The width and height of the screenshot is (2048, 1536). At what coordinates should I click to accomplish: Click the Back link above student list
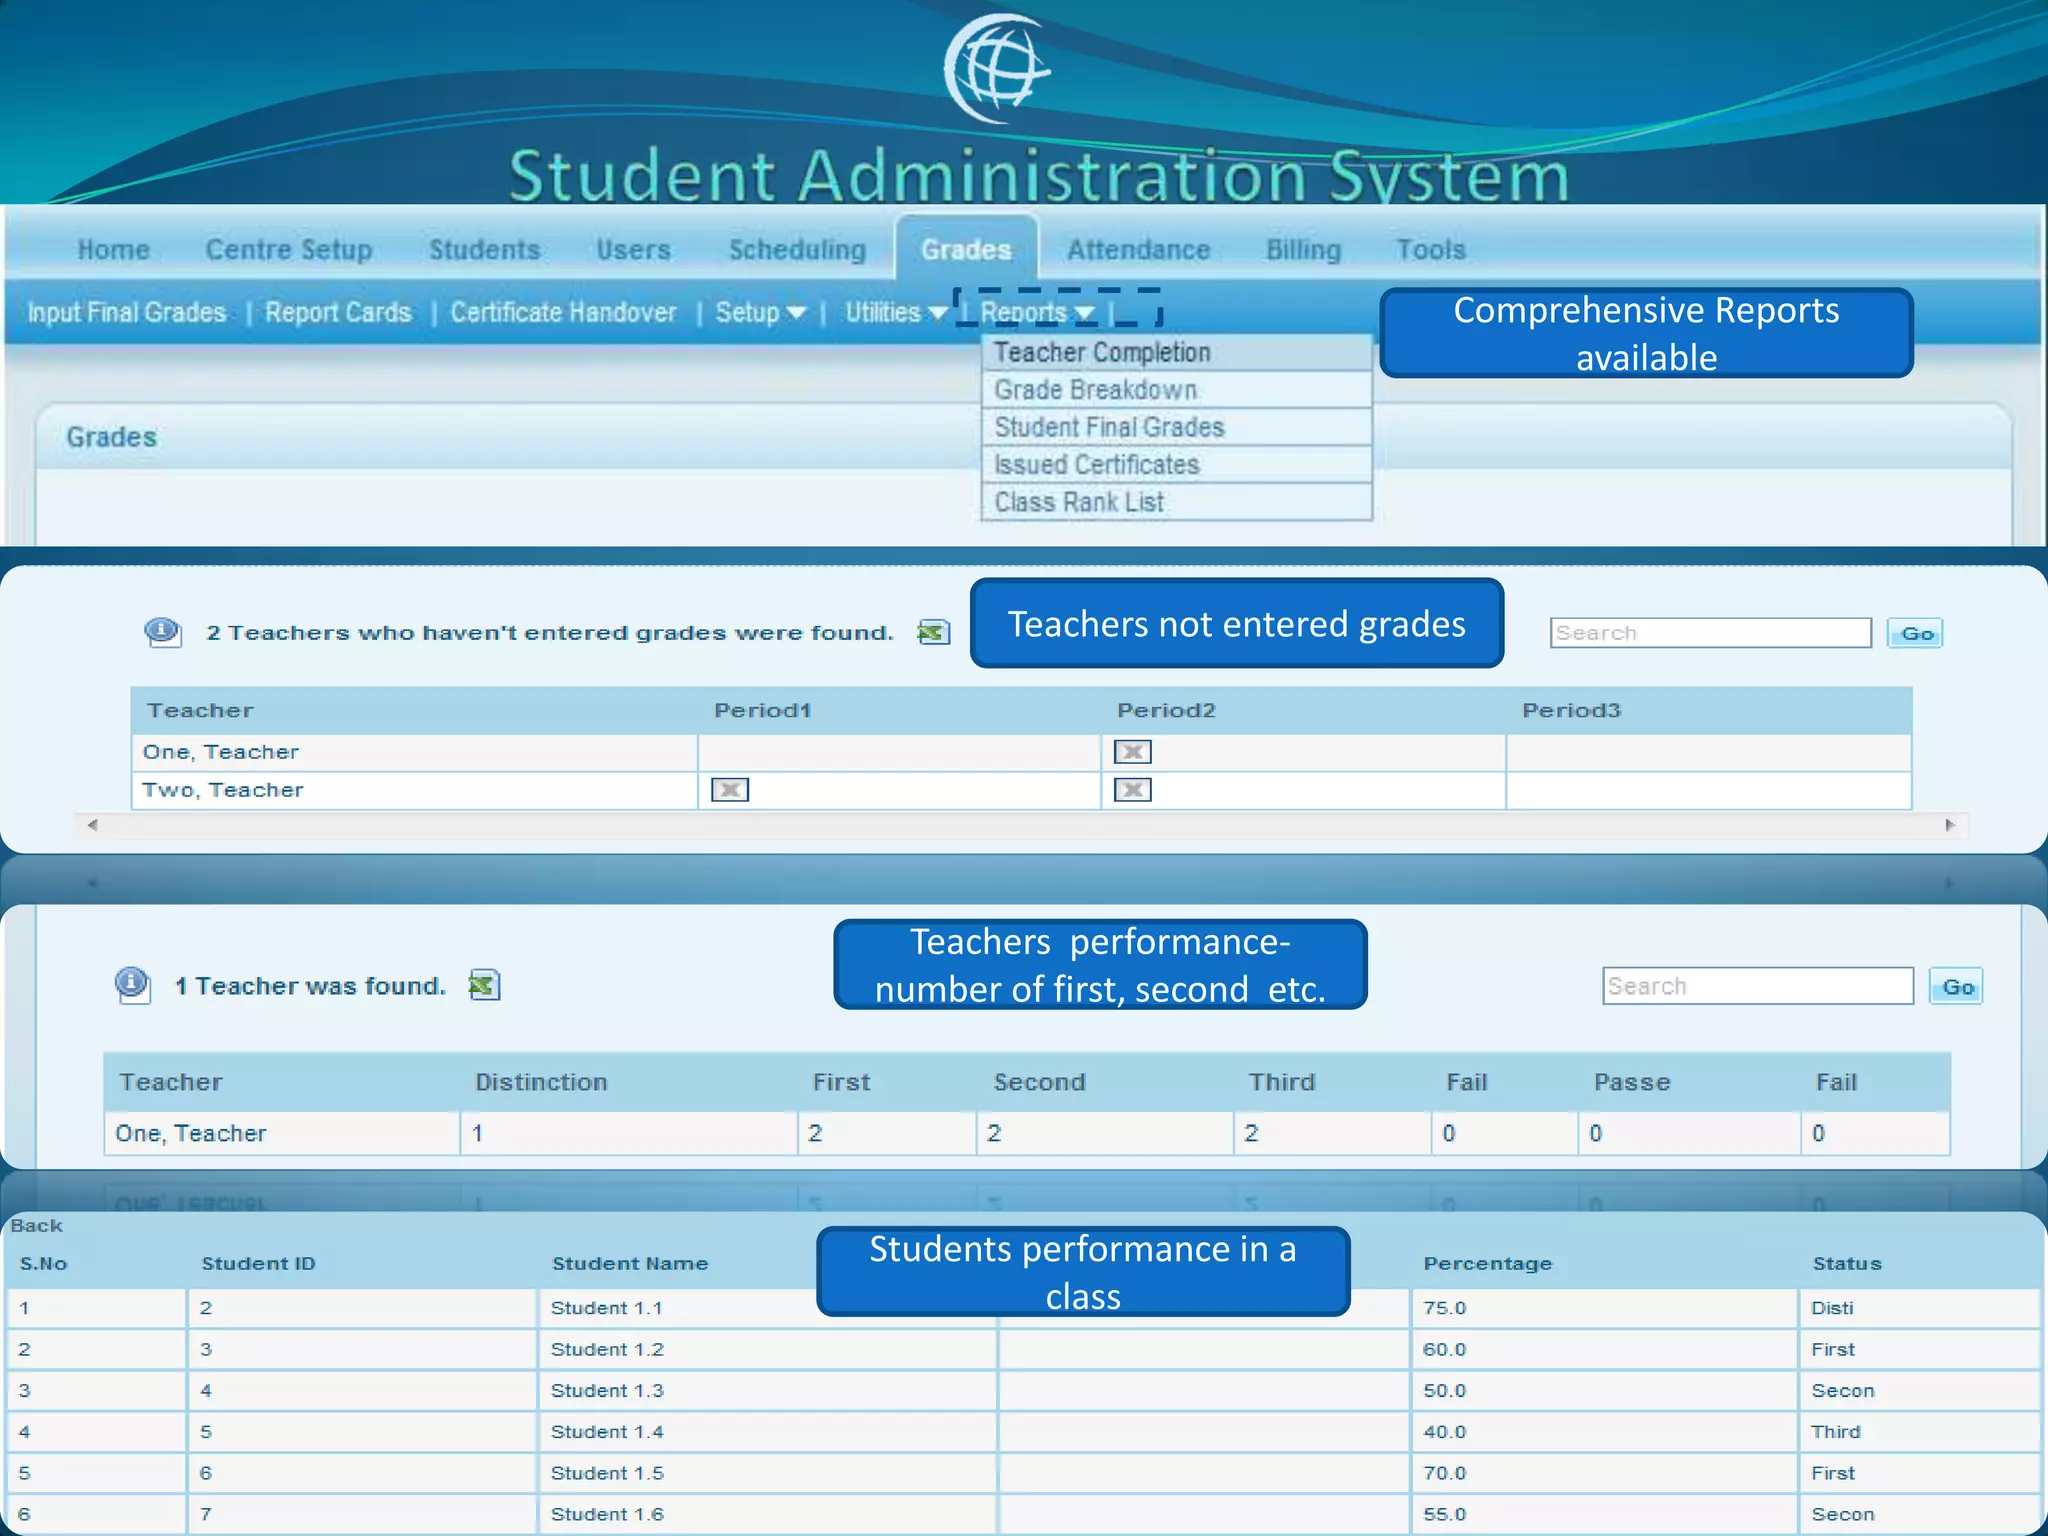click(36, 1226)
